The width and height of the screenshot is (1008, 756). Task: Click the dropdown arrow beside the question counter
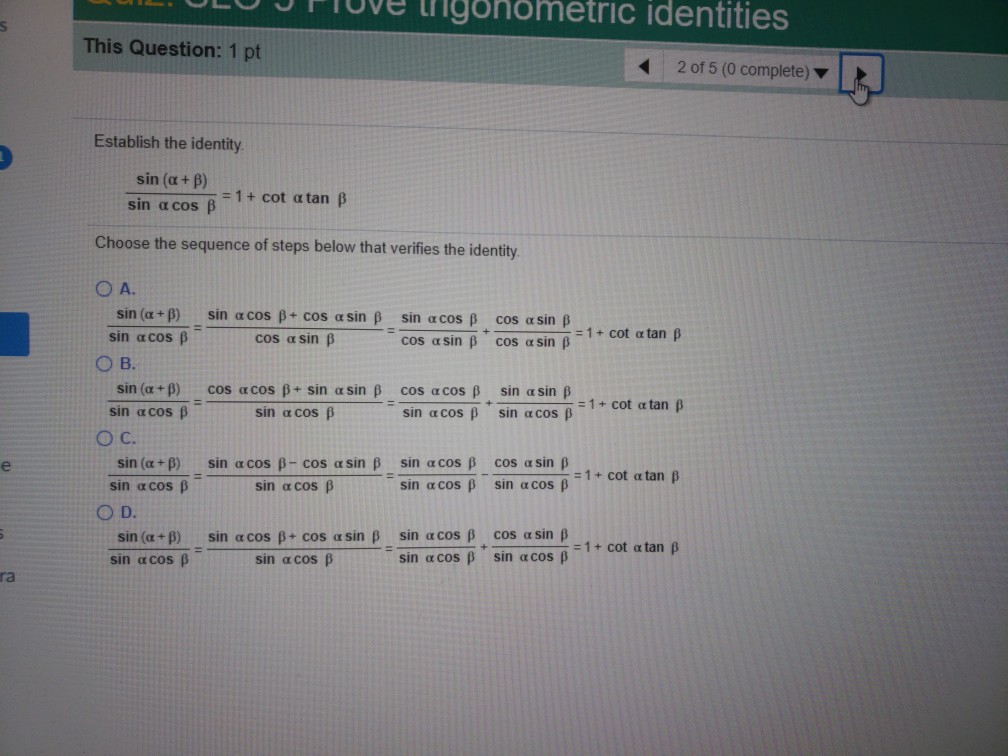(x=820, y=72)
